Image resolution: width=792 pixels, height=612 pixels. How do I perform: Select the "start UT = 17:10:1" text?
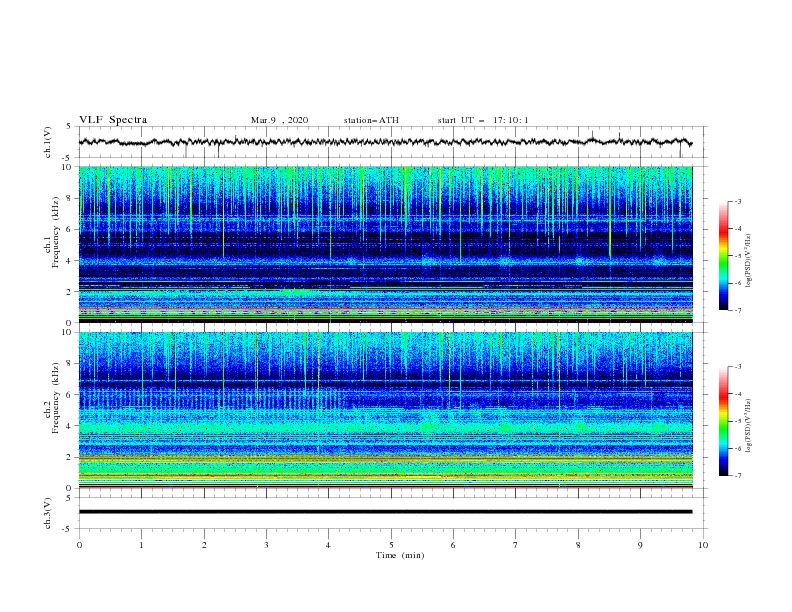pos(483,120)
